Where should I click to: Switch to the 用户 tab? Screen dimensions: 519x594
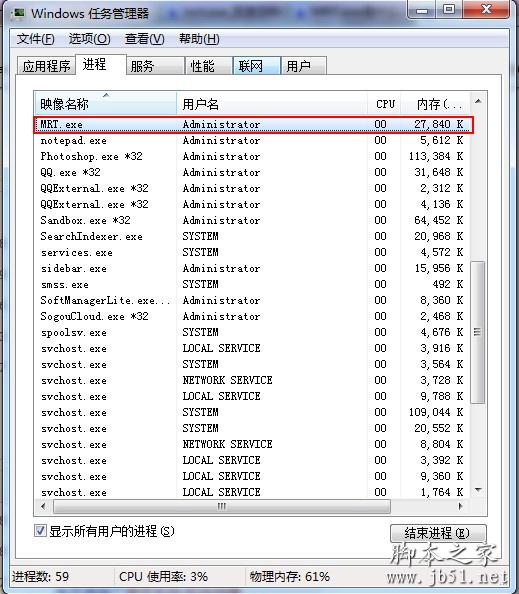tap(303, 66)
